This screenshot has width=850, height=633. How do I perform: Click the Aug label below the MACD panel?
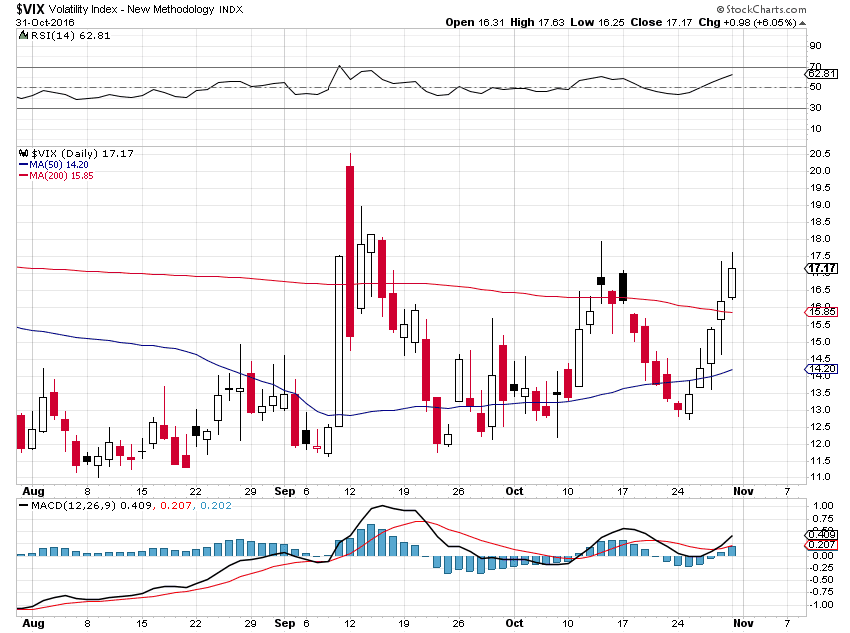coord(33,623)
